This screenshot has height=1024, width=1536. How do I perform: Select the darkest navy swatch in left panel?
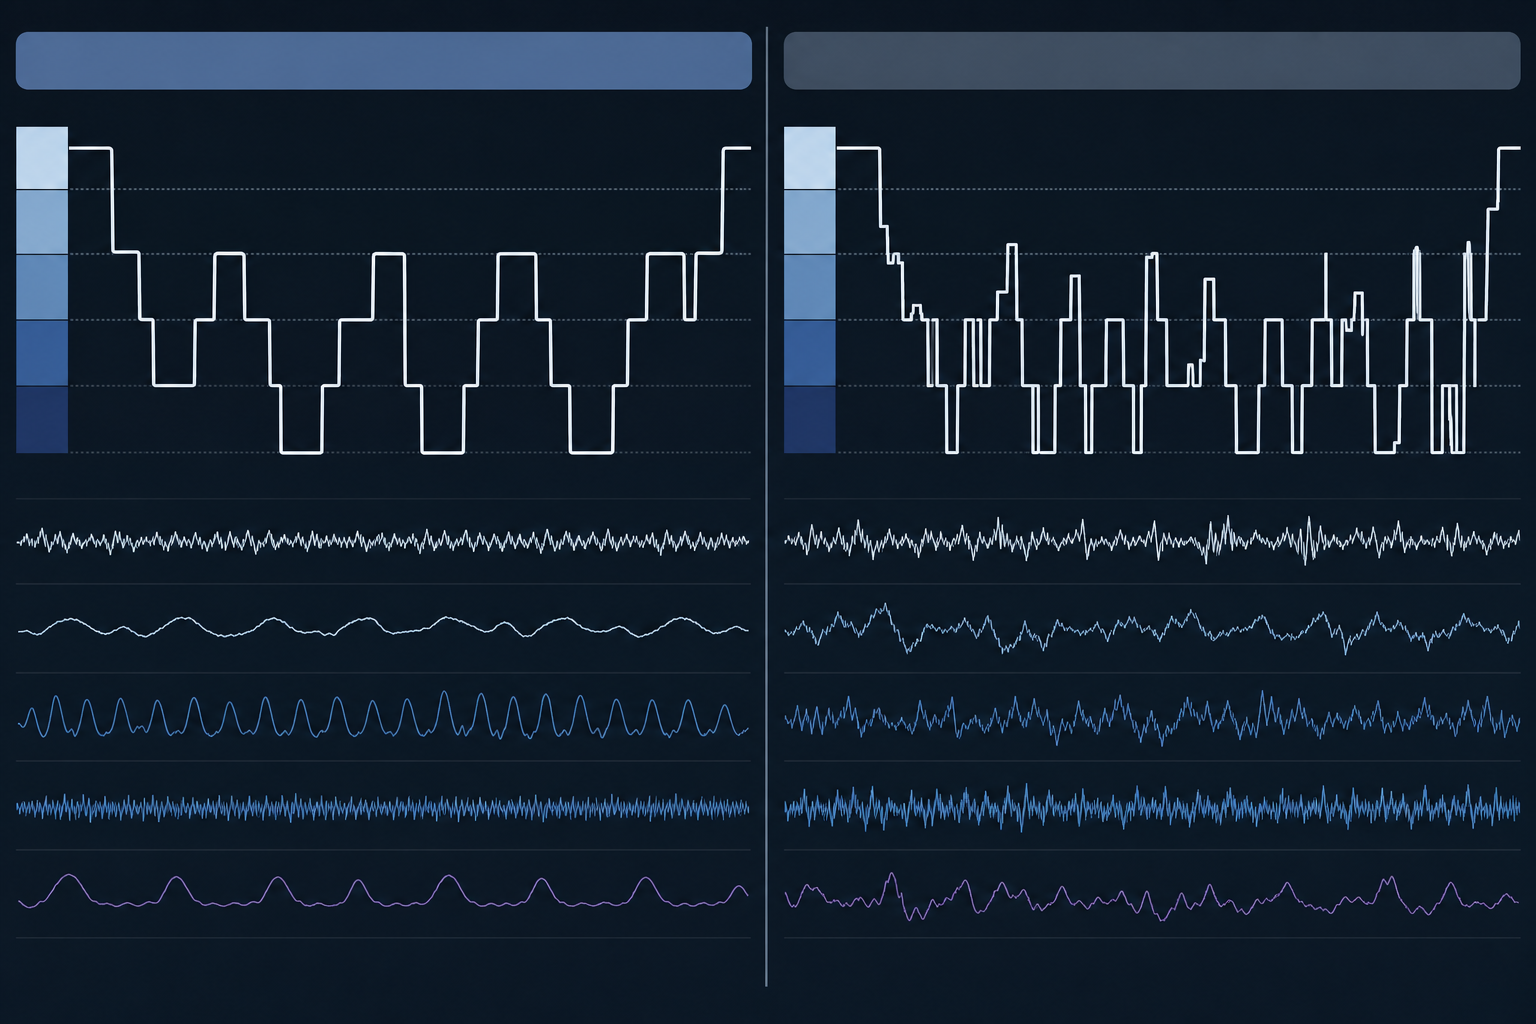[42, 420]
